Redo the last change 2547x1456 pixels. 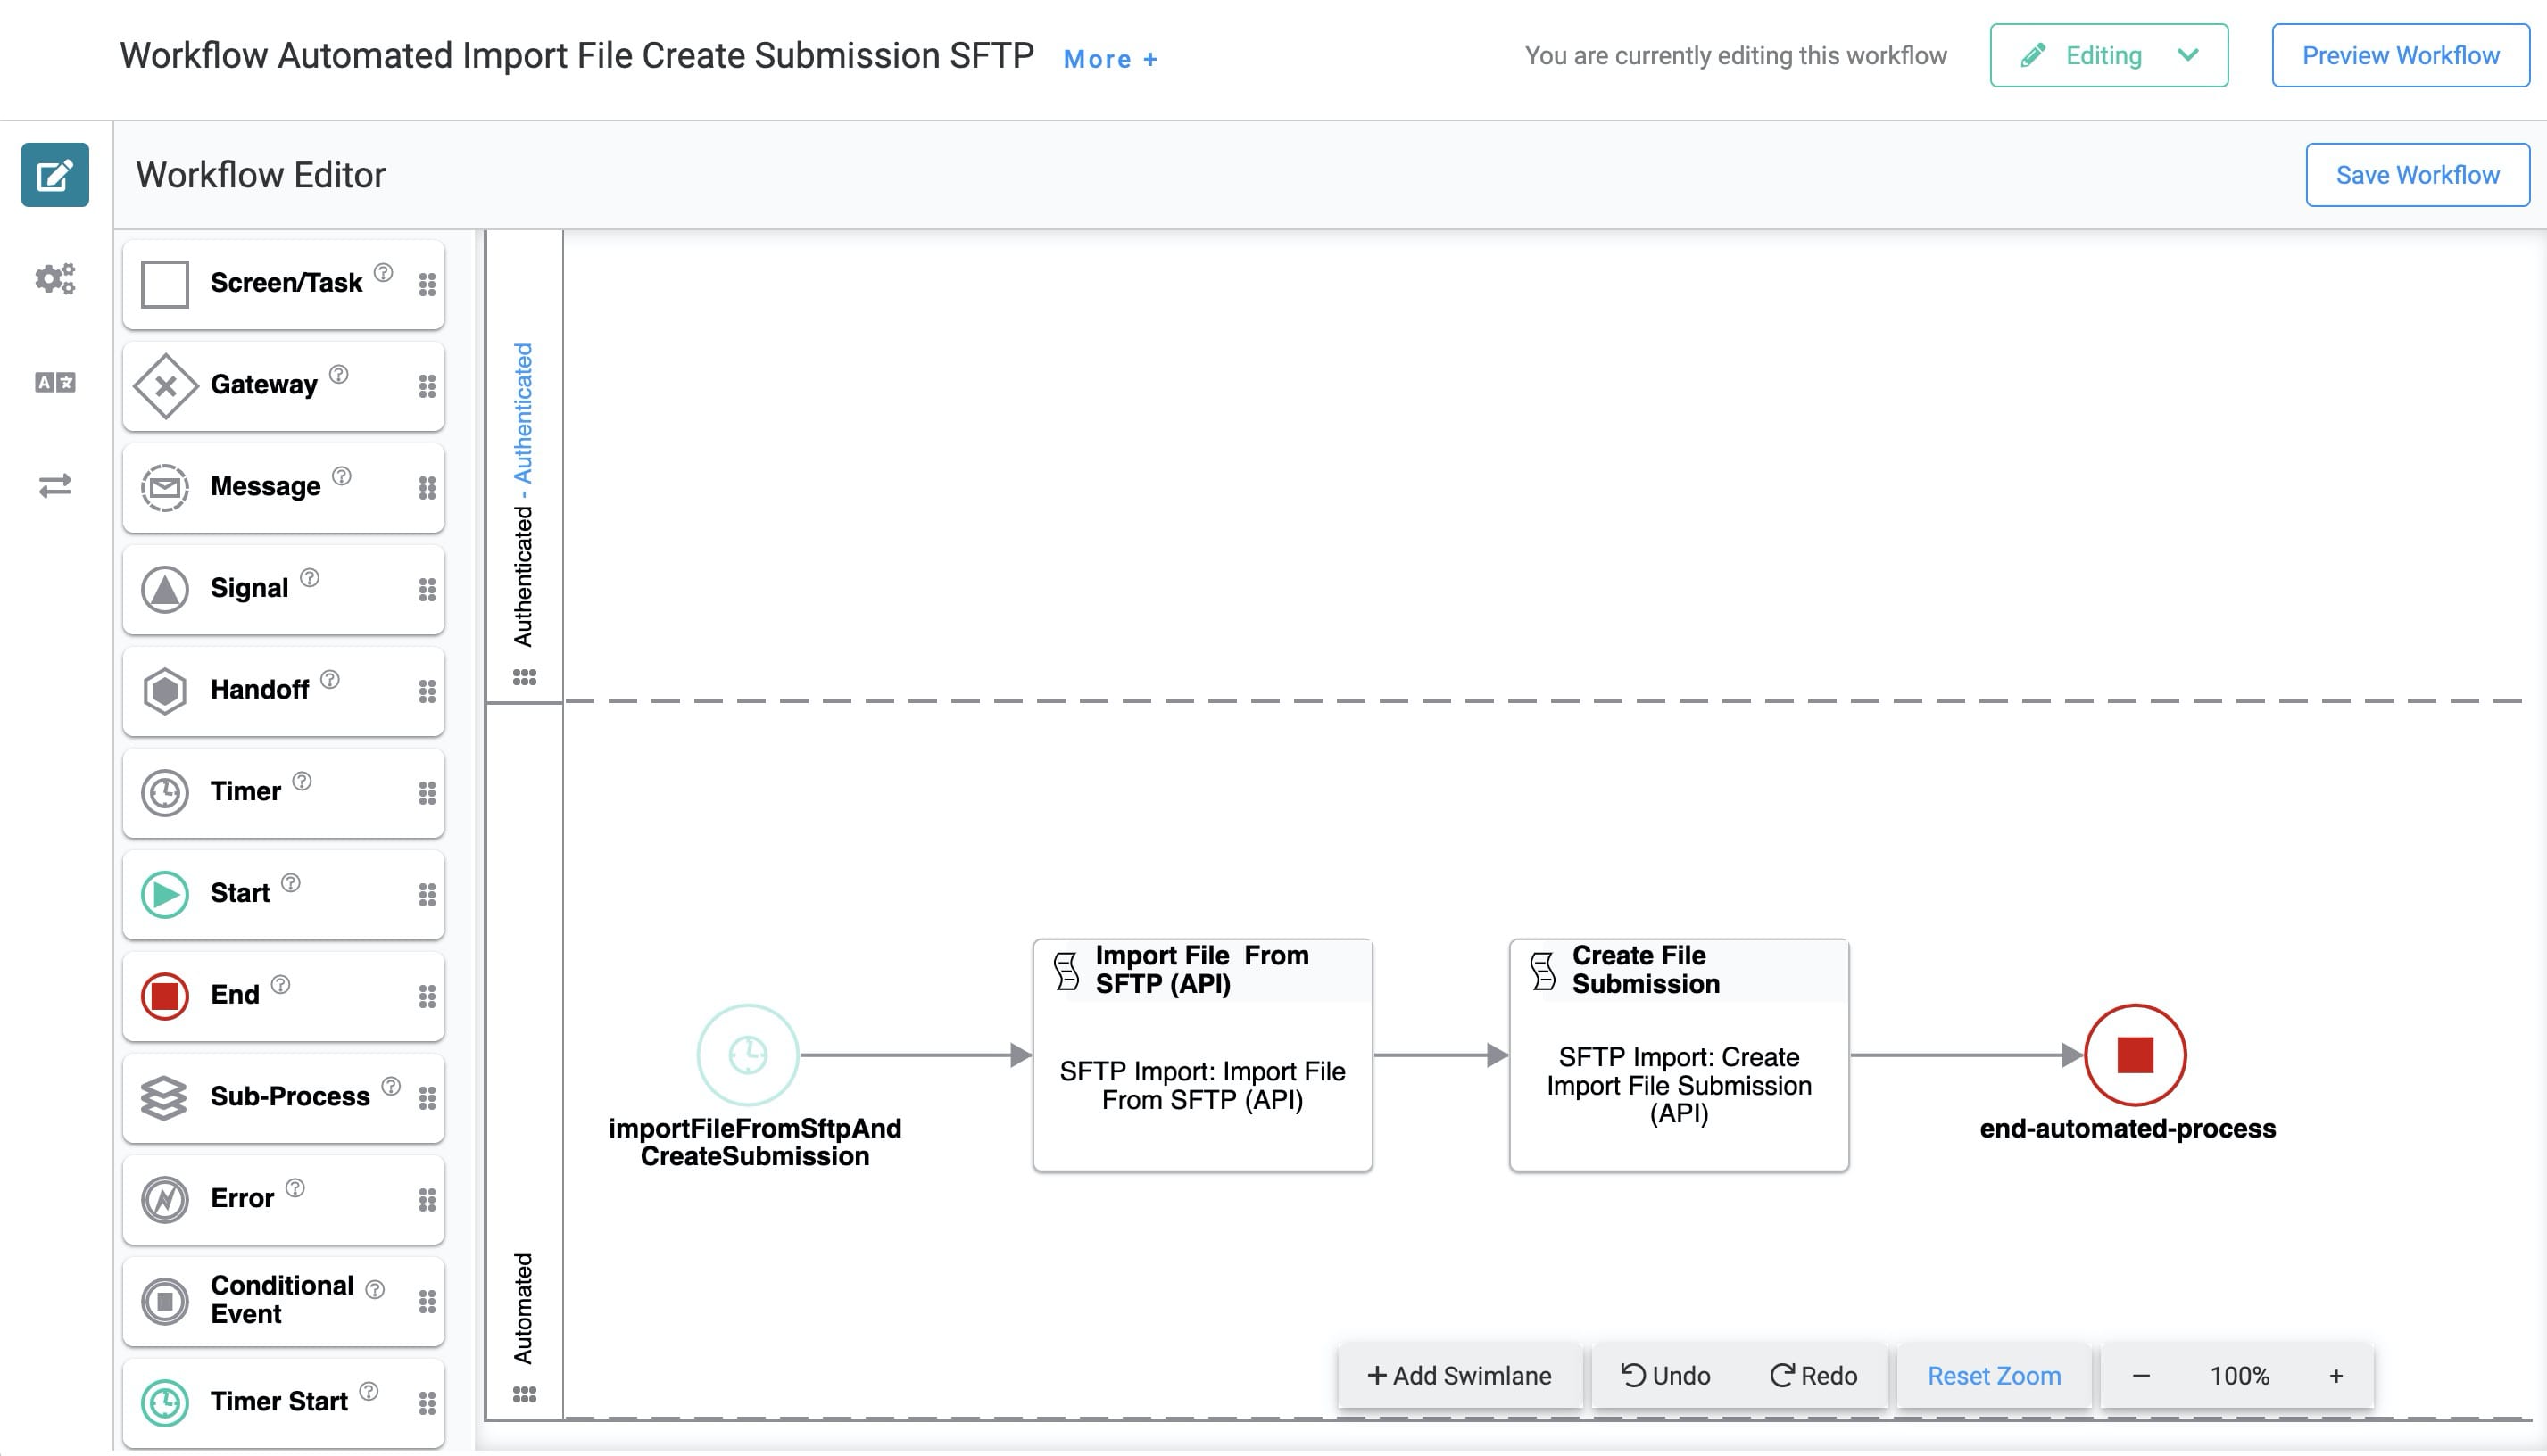[x=1813, y=1376]
